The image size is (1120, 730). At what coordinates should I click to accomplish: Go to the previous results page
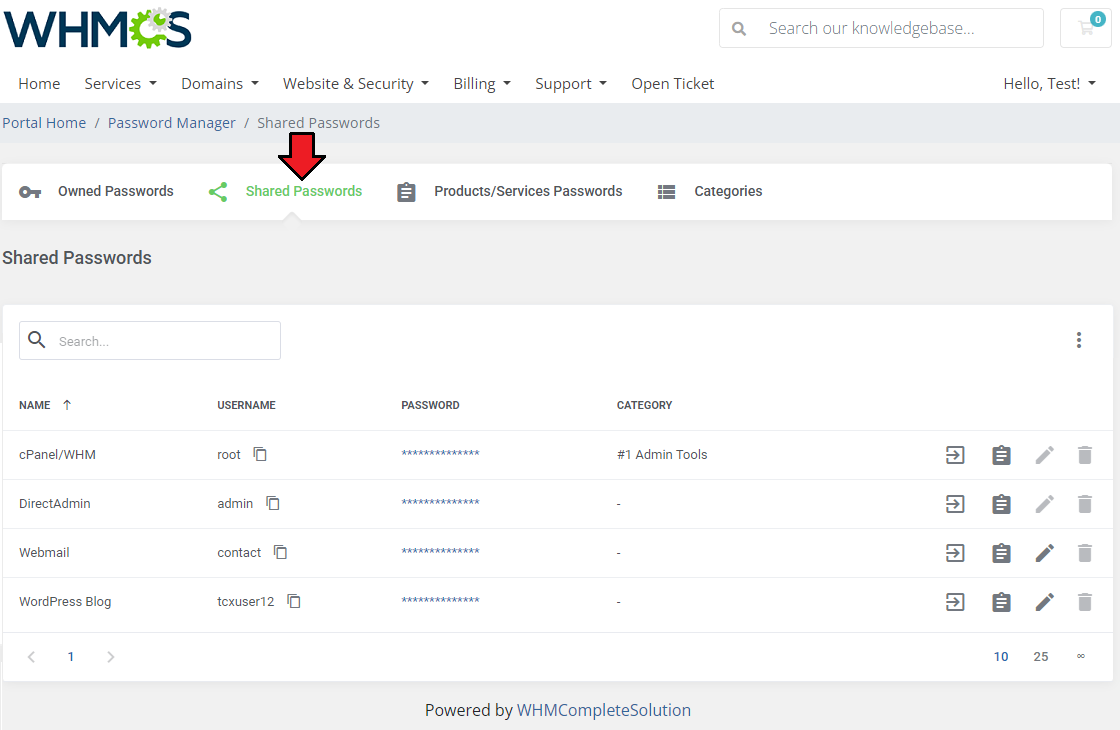pyautogui.click(x=31, y=656)
